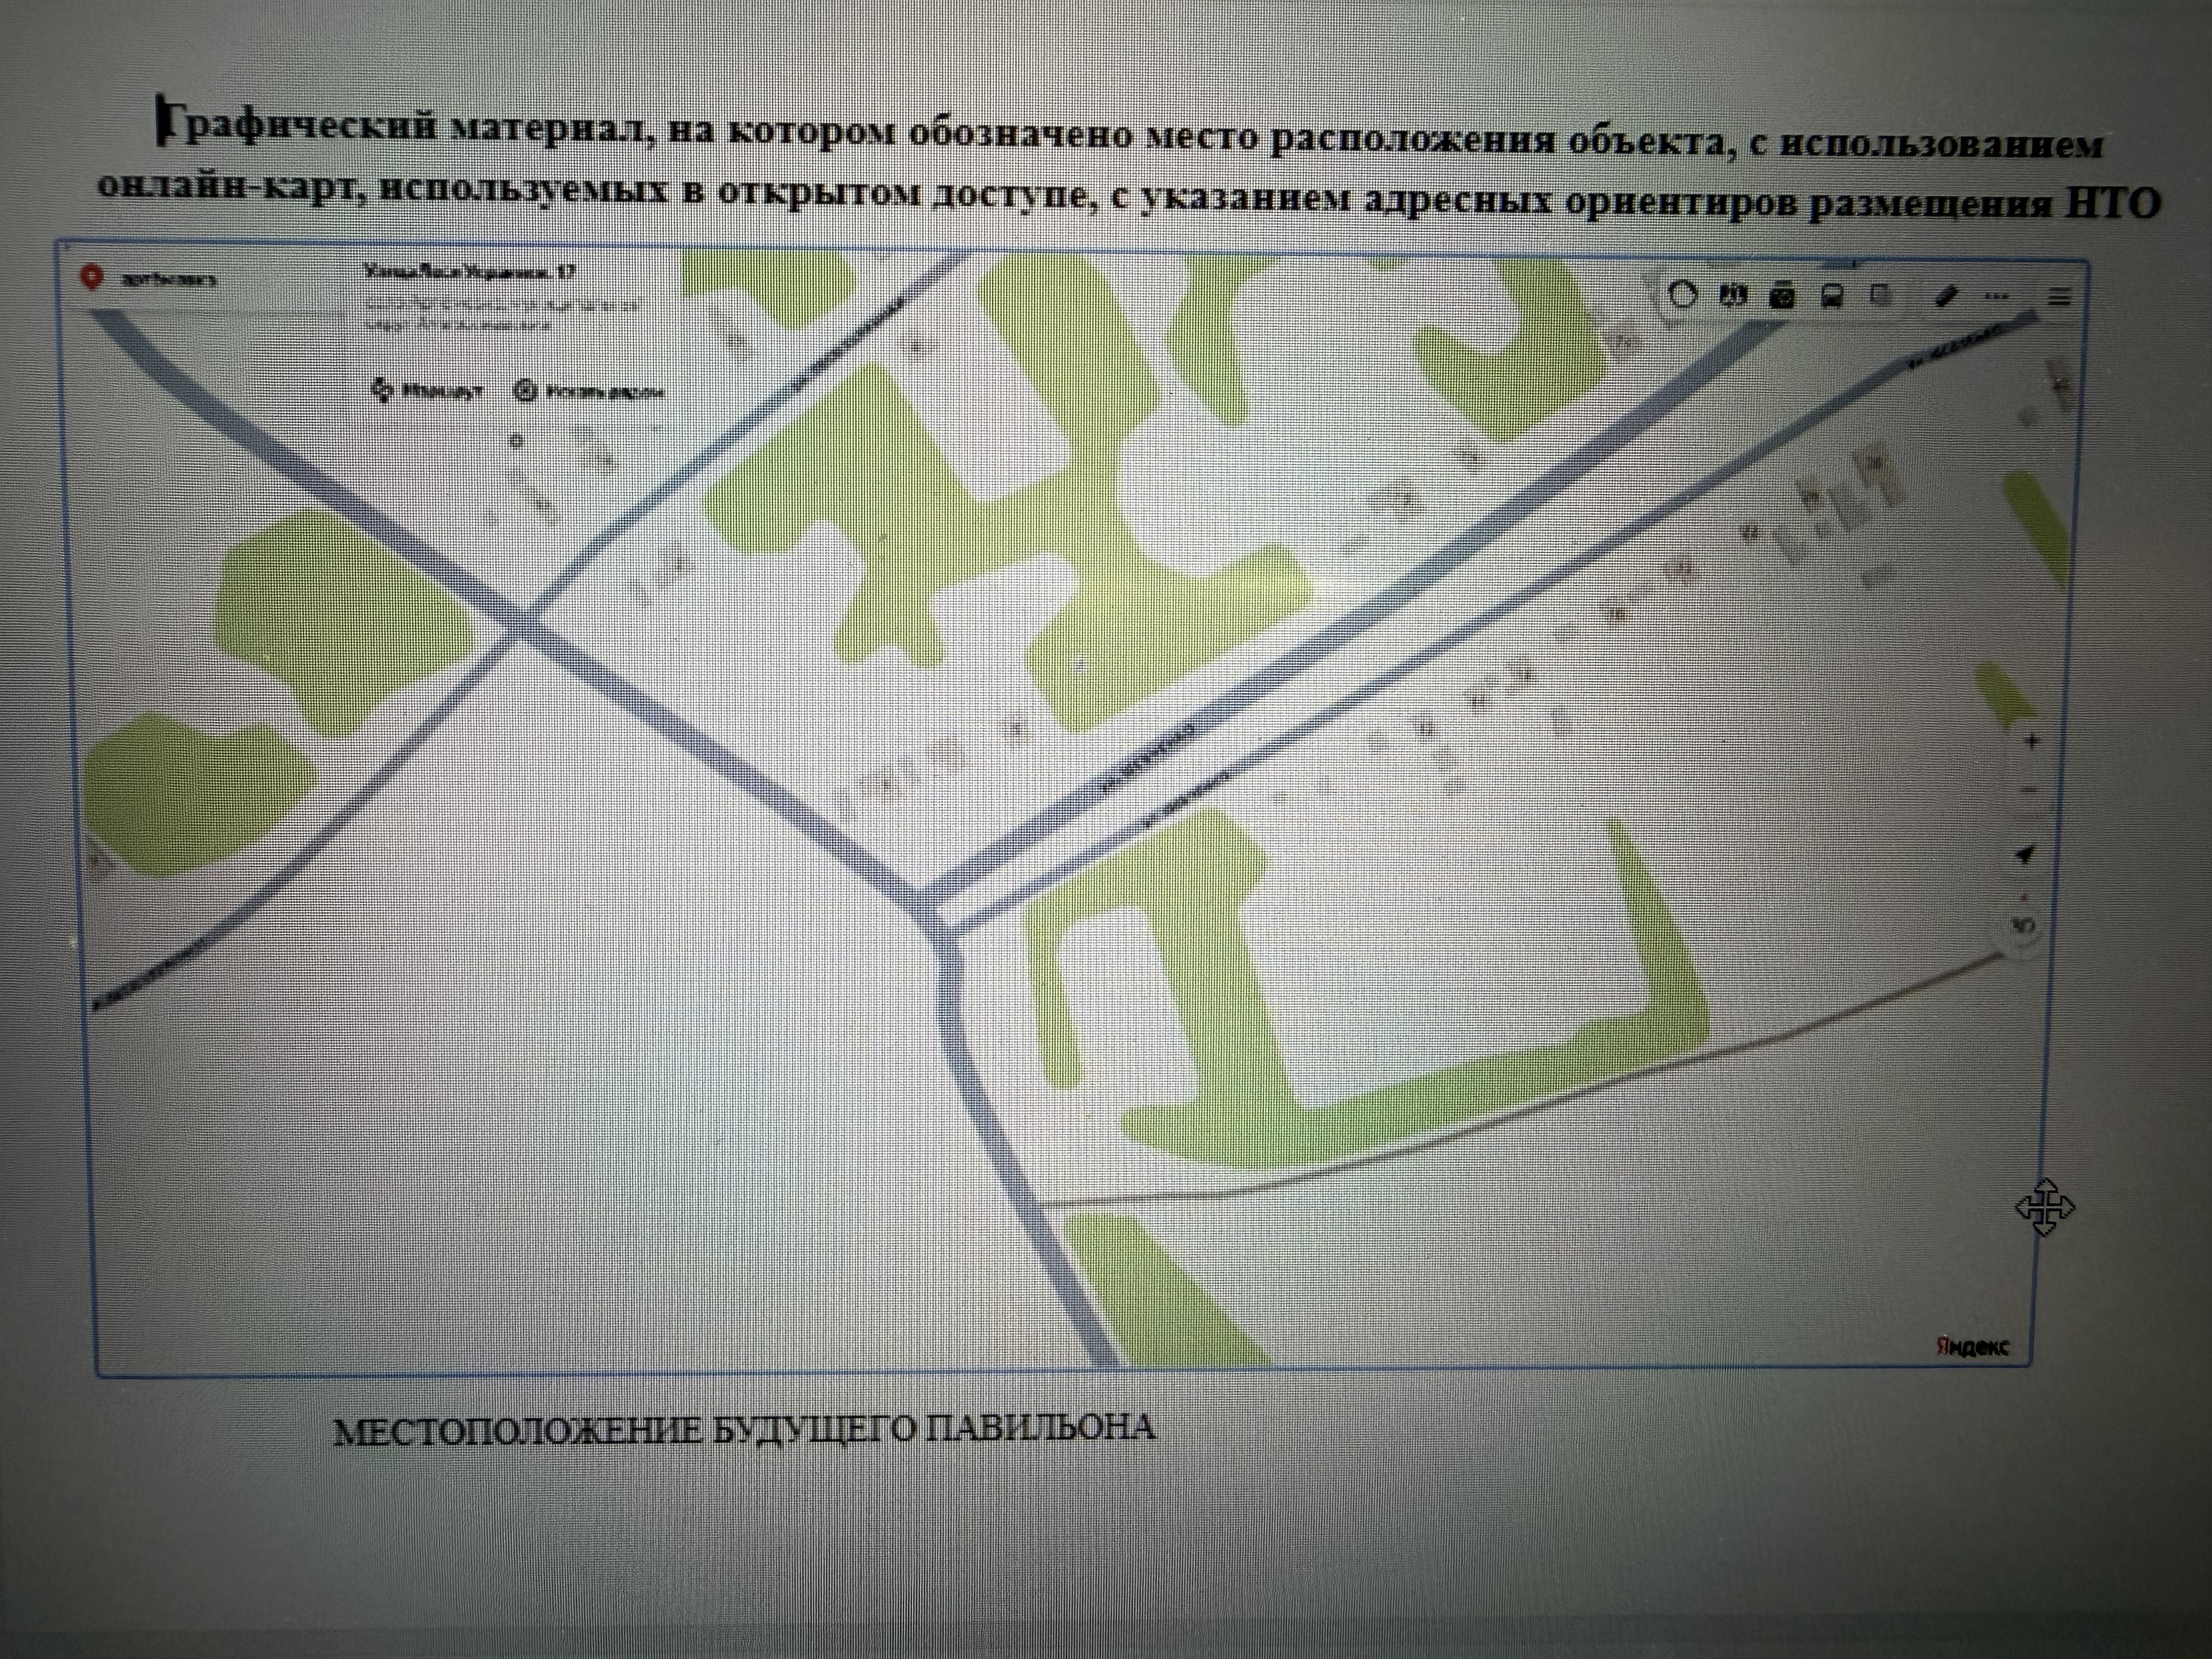Click the plus zoom-in button on the map
This screenshot has width=2212, height=1659.
(x=2031, y=742)
